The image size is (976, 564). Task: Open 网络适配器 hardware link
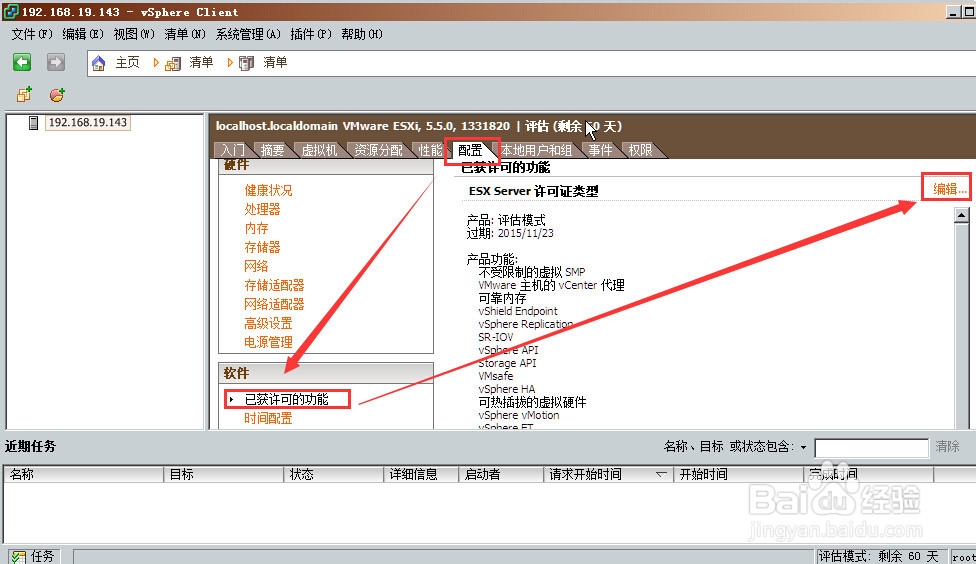(274, 304)
